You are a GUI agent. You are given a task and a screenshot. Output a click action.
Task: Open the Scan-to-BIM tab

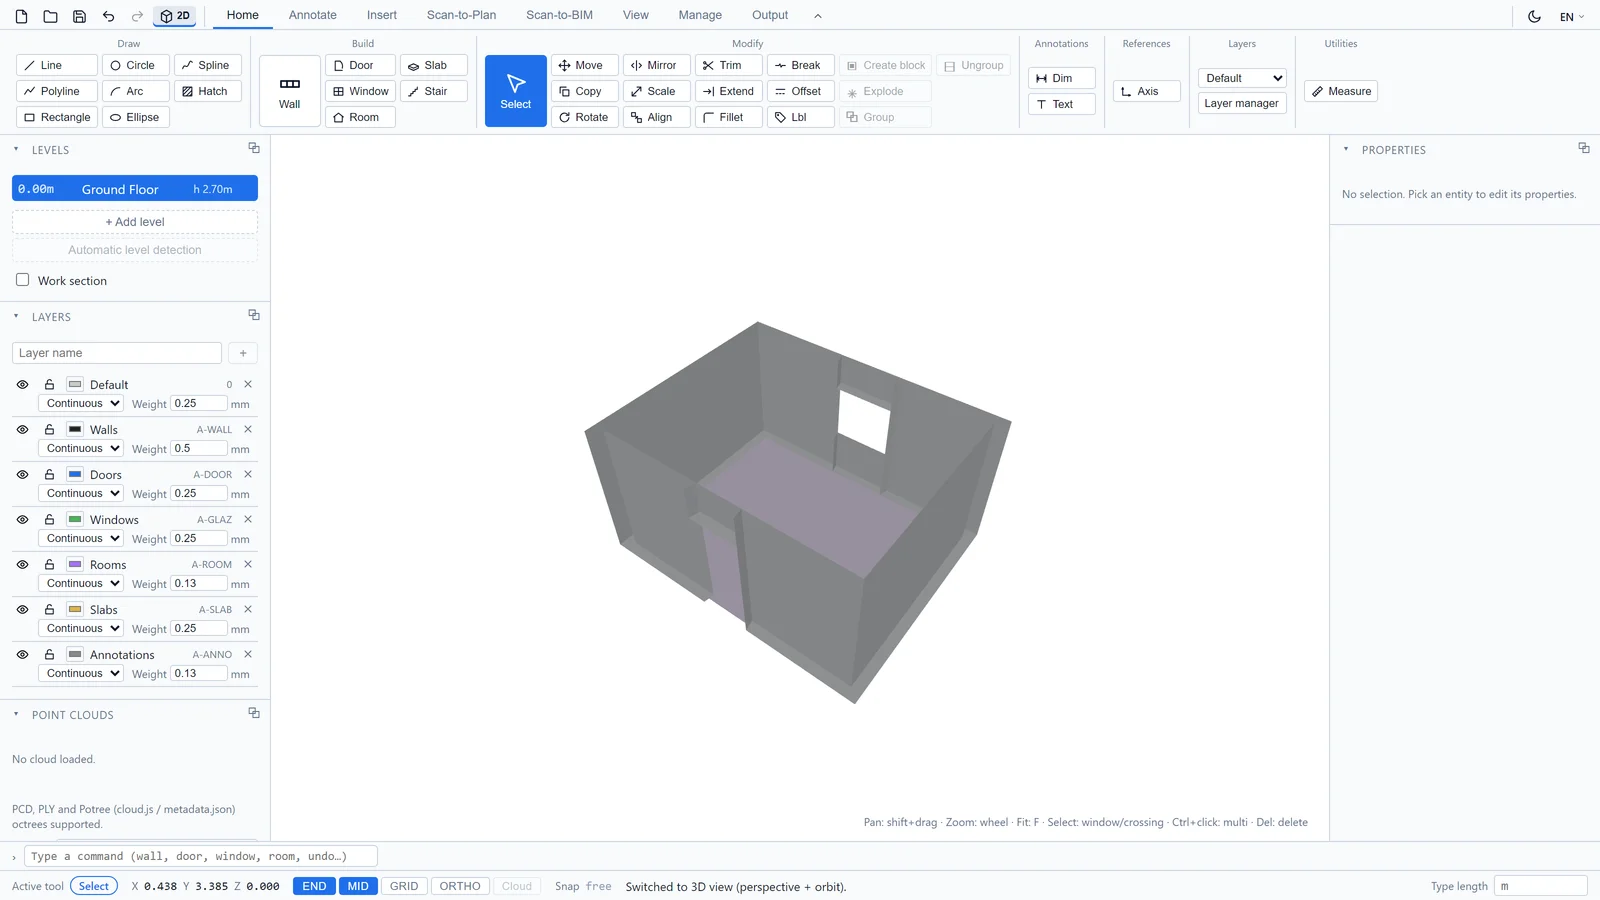click(x=559, y=15)
